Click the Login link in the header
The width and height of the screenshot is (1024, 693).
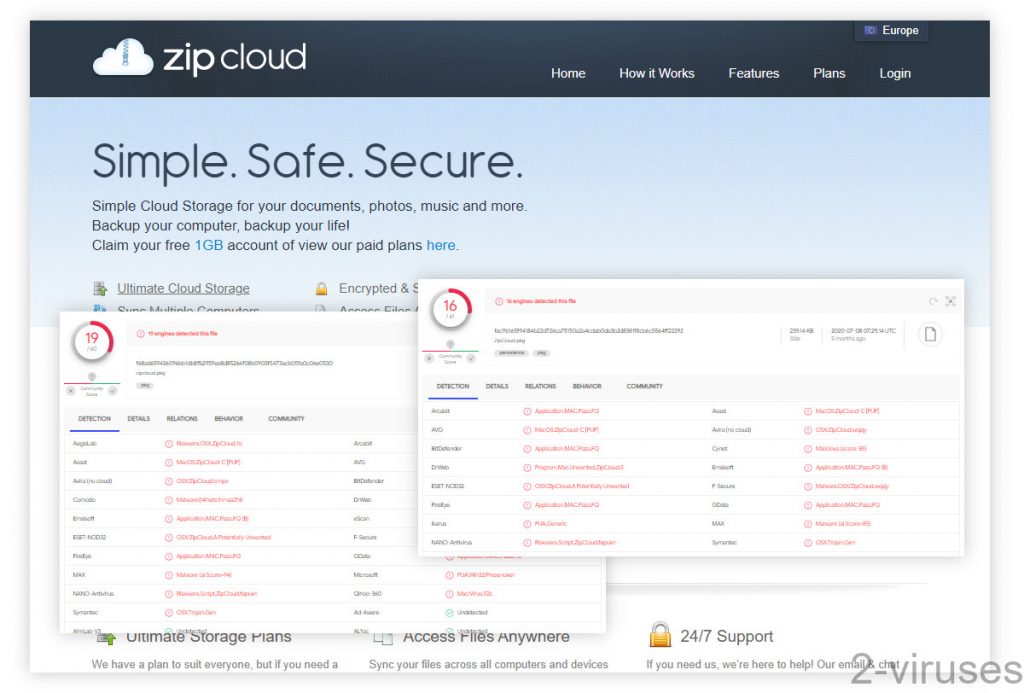(895, 73)
